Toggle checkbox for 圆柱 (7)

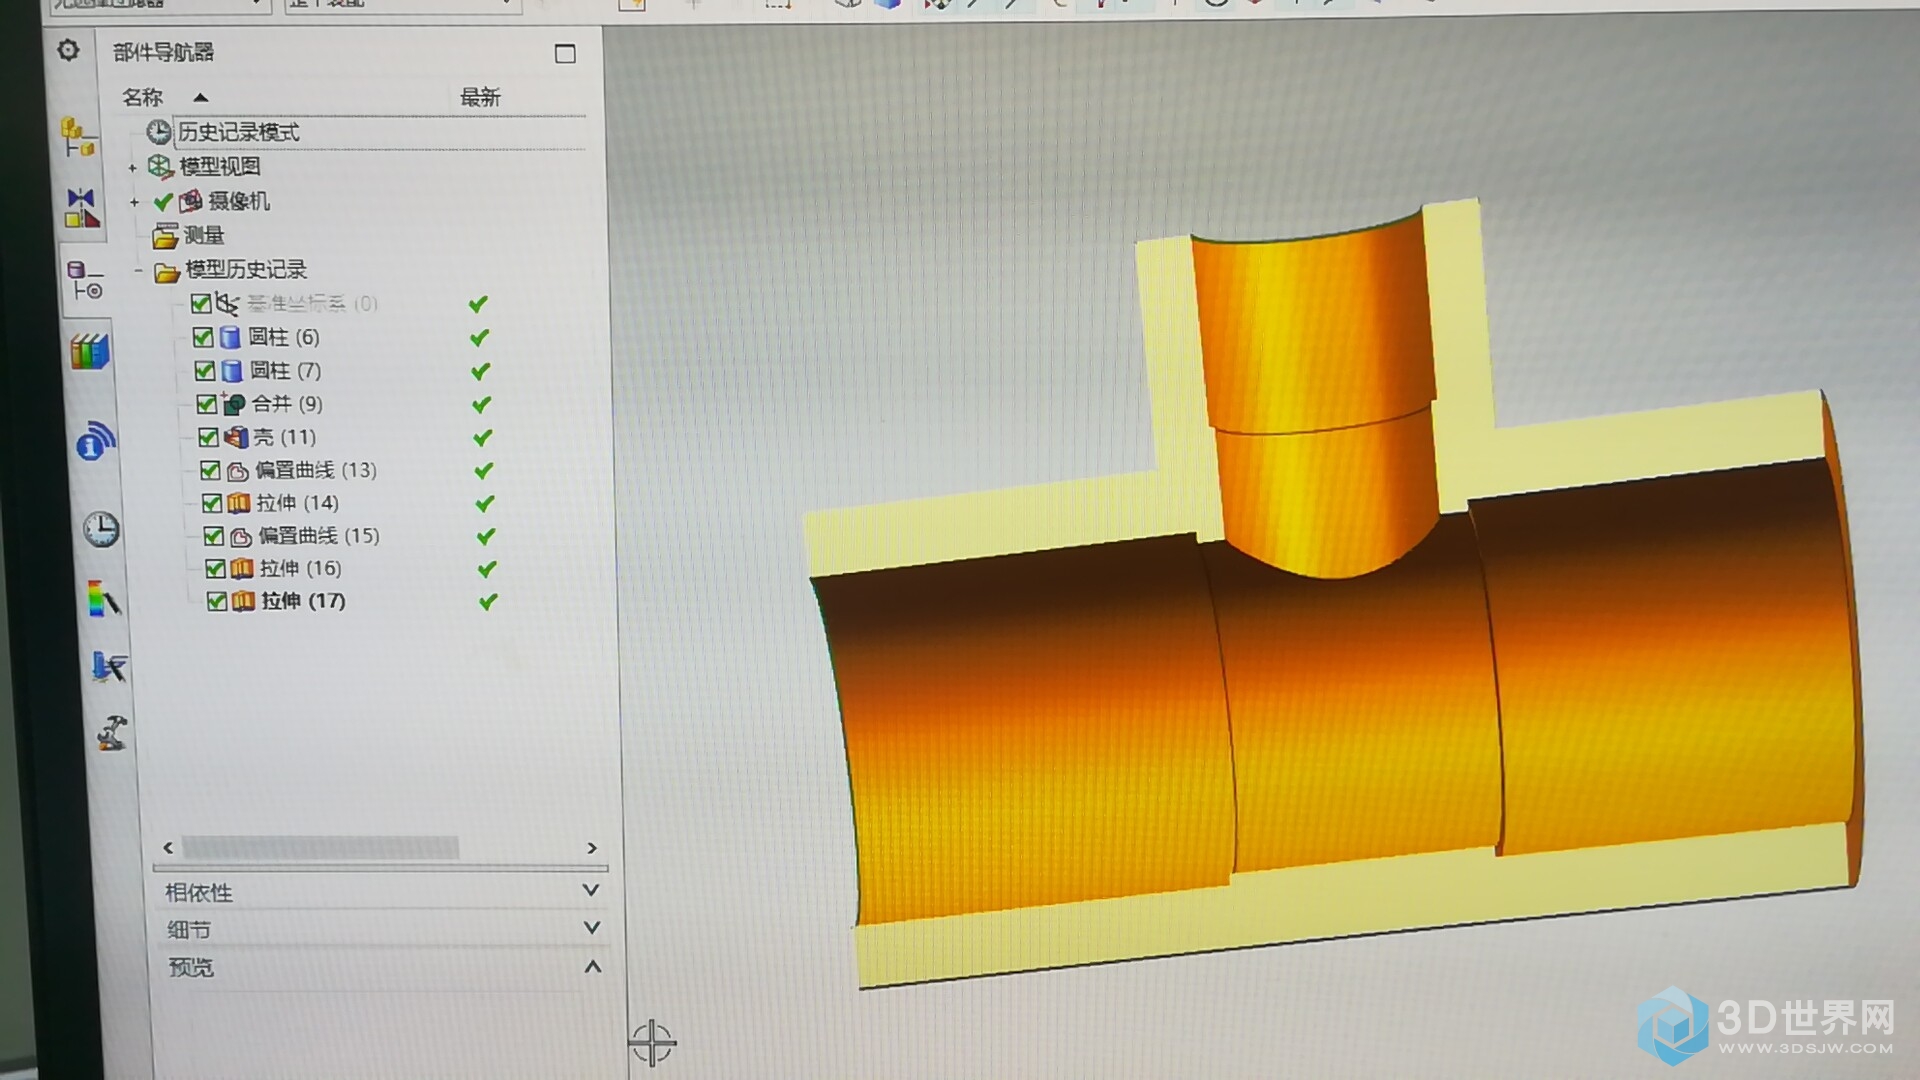pyautogui.click(x=205, y=371)
